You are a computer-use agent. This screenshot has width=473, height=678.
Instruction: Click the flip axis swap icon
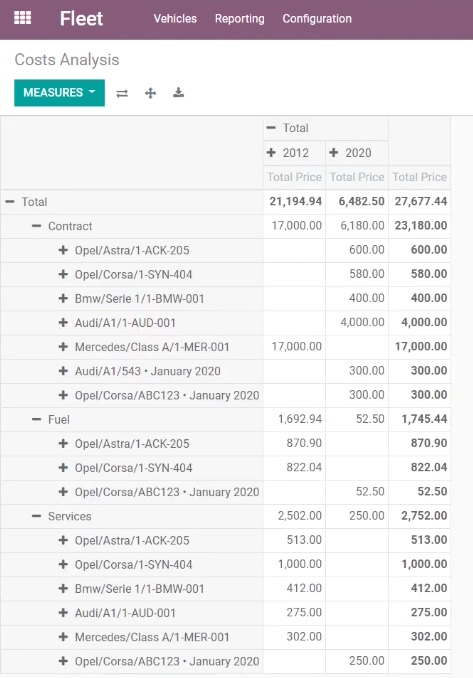click(x=122, y=93)
